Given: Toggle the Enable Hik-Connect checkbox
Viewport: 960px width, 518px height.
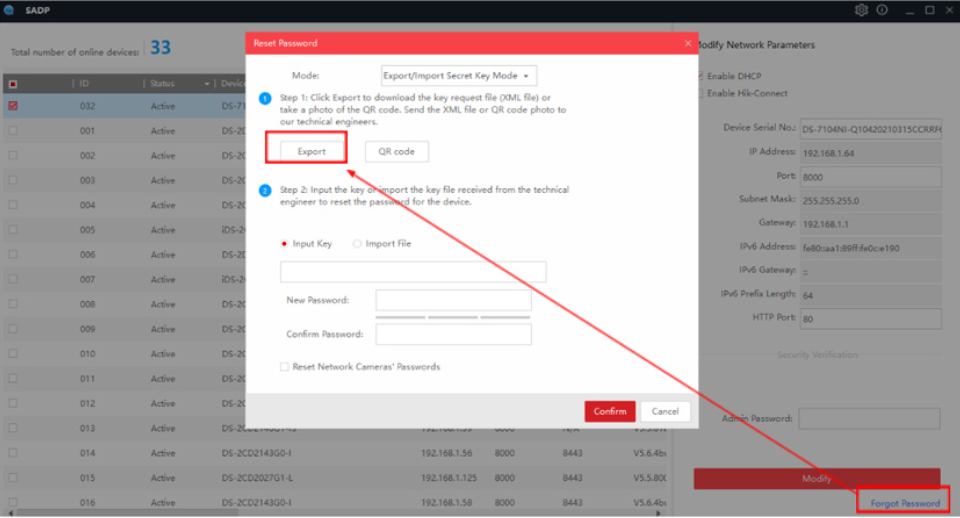Looking at the screenshot, I should pyautogui.click(x=701, y=93).
